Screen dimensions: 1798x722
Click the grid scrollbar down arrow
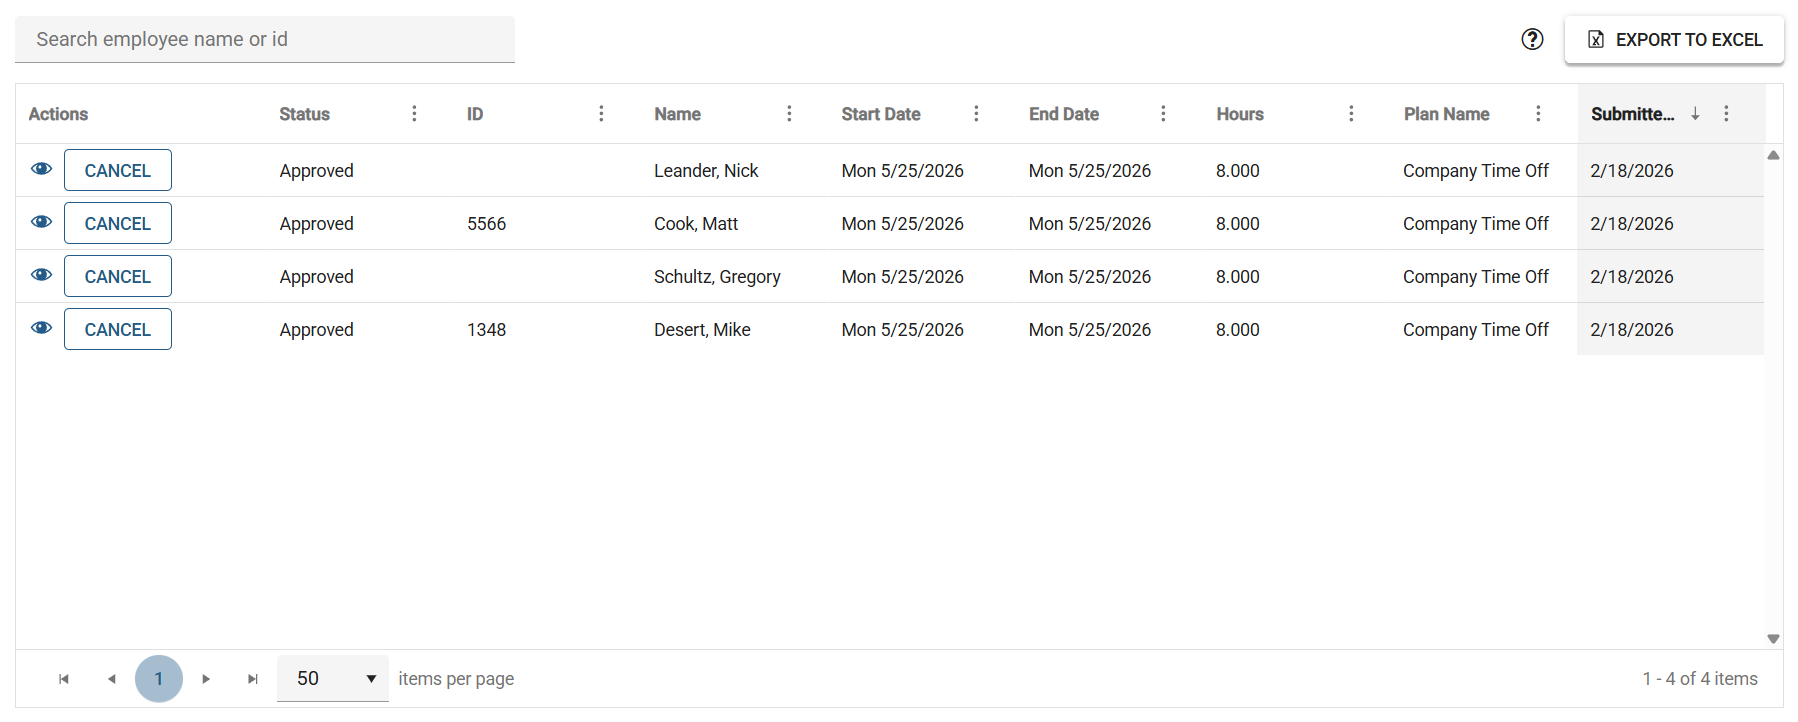click(1773, 639)
